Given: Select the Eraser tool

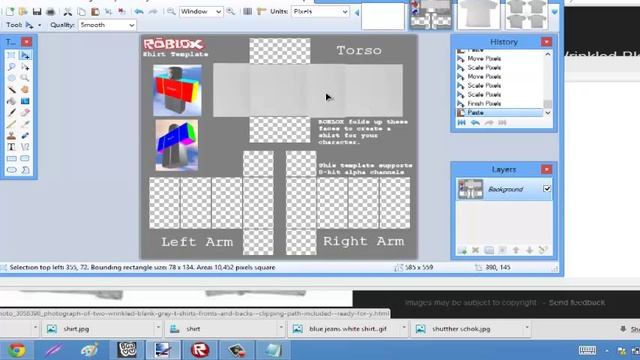Looking at the screenshot, I should [25, 112].
